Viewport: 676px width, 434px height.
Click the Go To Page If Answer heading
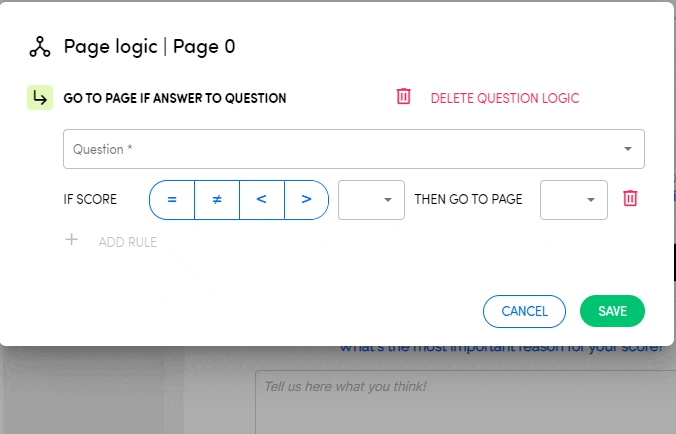click(x=175, y=98)
